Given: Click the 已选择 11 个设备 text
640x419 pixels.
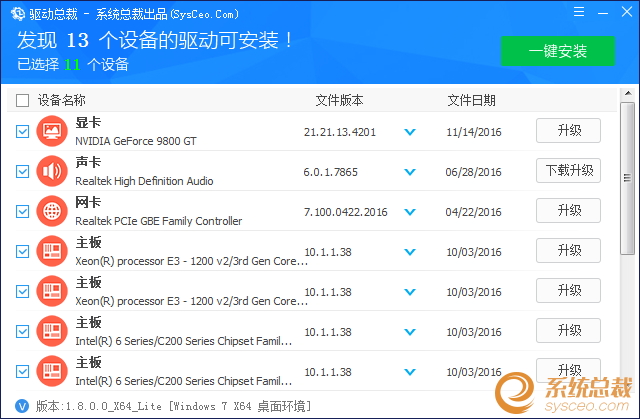Looking at the screenshot, I should click(73, 64).
